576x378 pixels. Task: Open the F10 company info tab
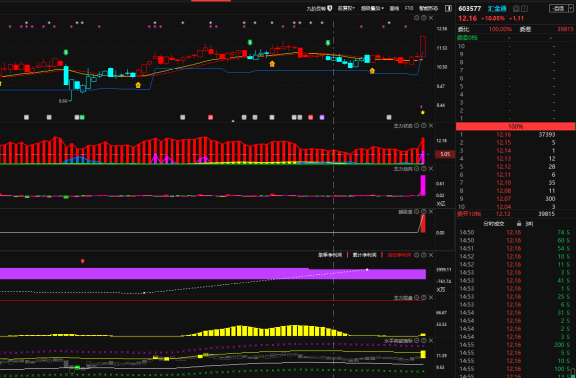click(x=409, y=8)
